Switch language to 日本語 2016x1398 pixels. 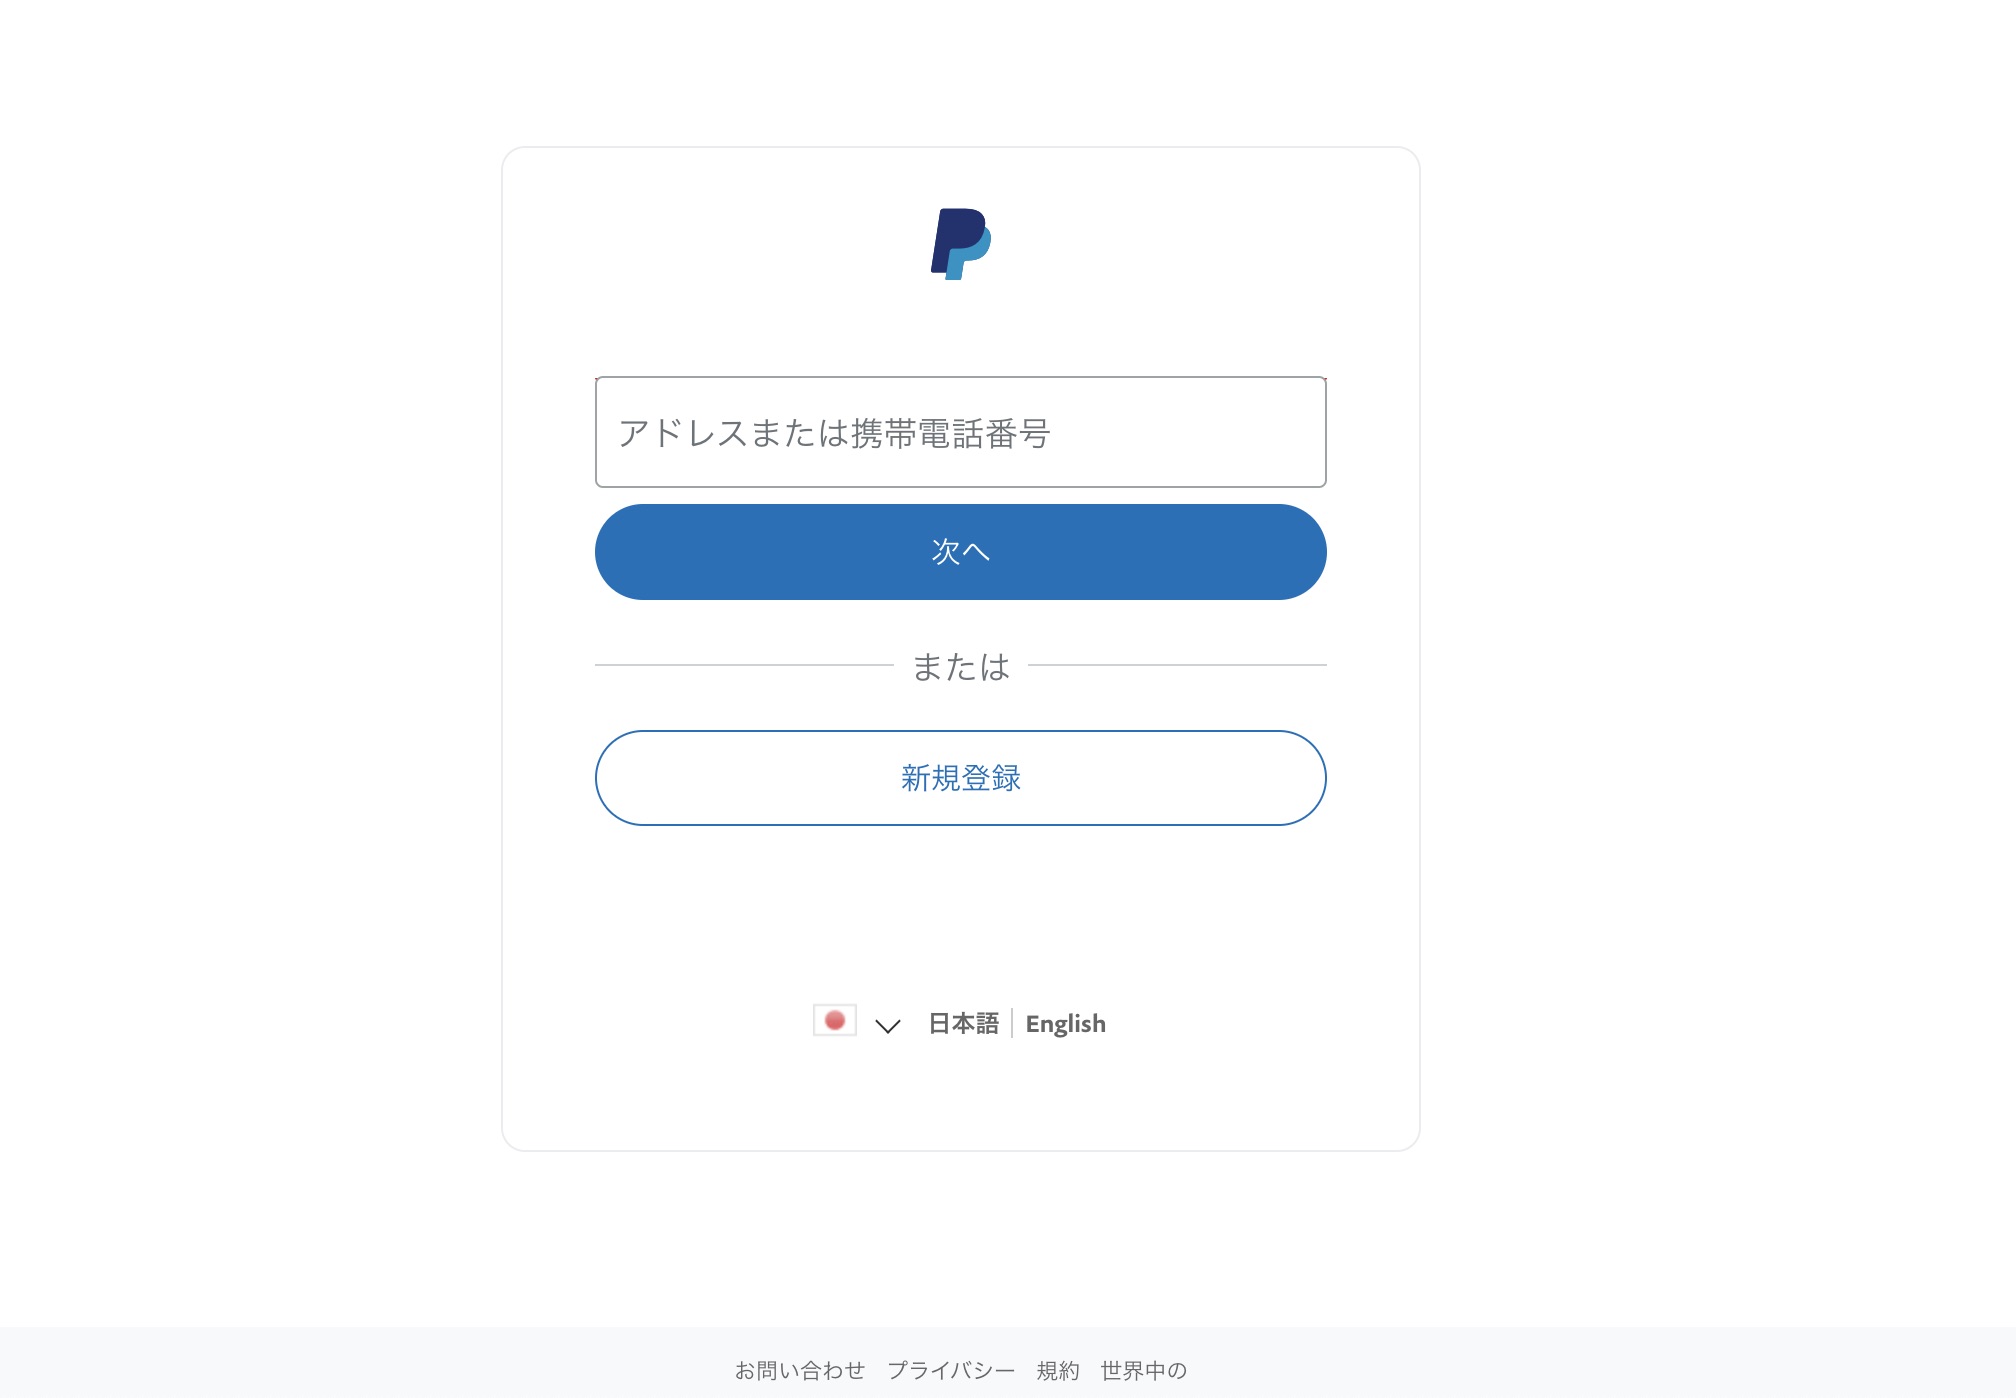(964, 1023)
